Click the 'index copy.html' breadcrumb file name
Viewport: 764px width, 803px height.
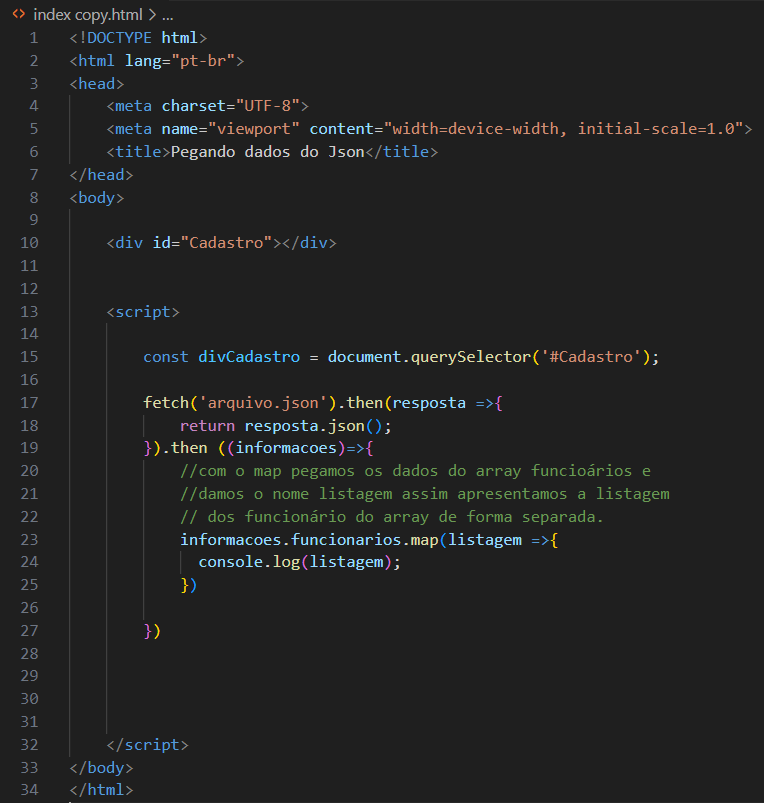click(x=88, y=15)
